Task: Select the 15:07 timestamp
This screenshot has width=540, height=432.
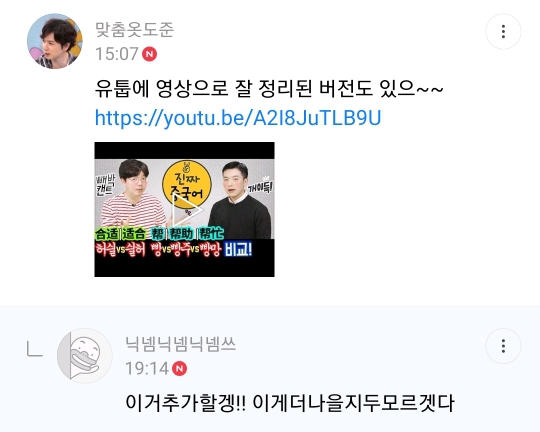Action: (x=116, y=54)
